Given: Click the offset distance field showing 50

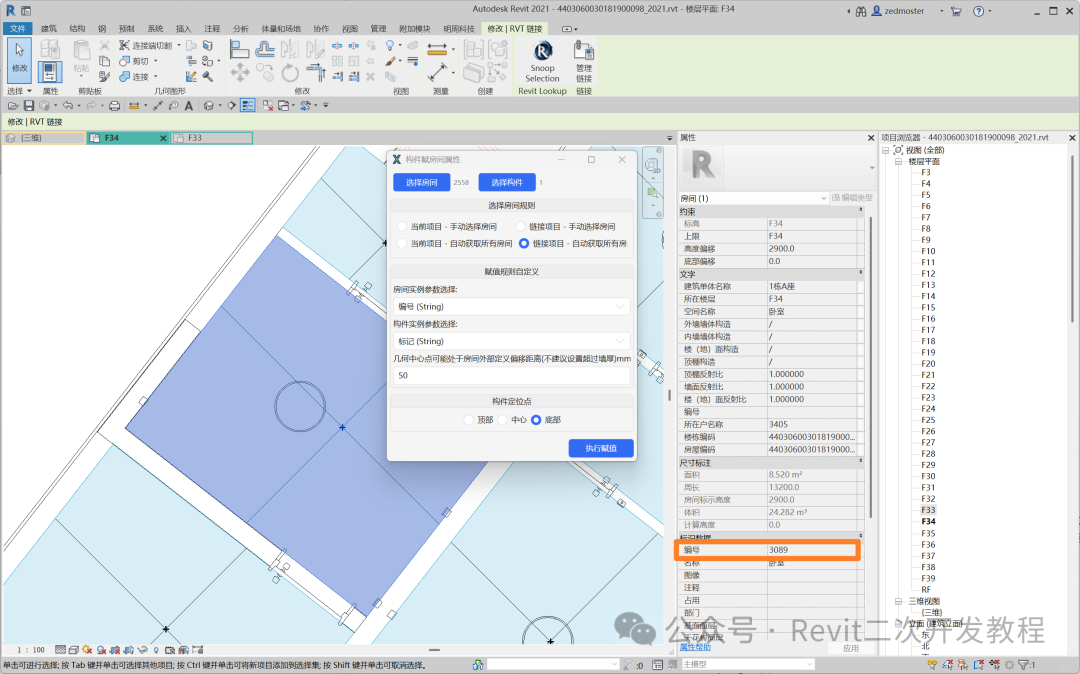Looking at the screenshot, I should pyautogui.click(x=512, y=375).
